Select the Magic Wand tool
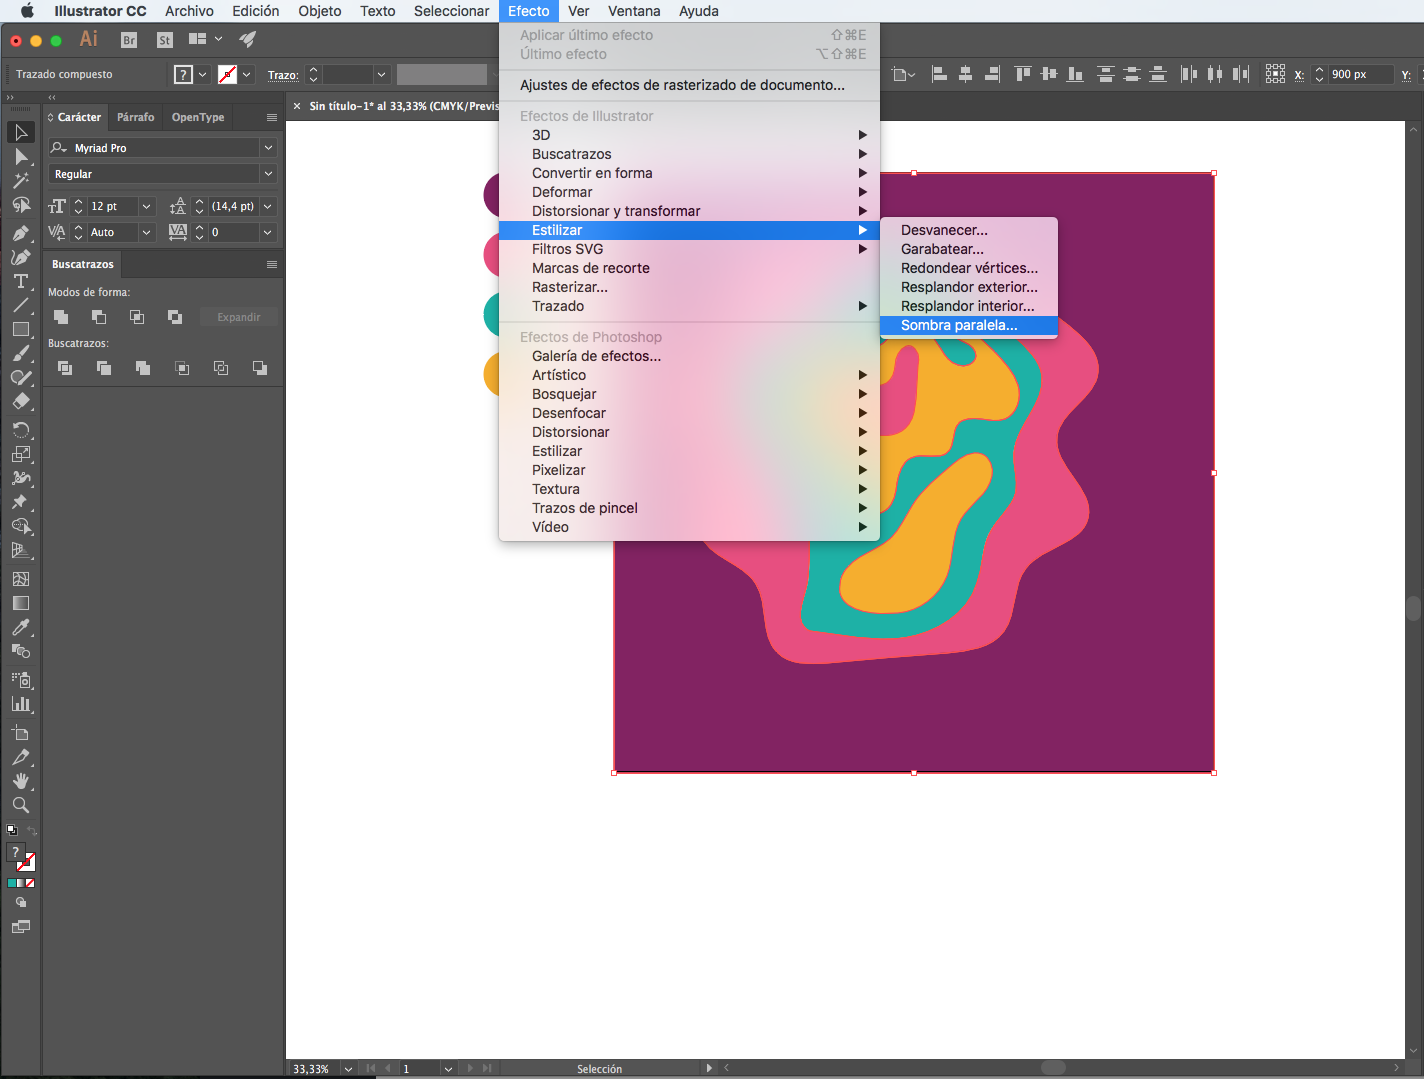The width and height of the screenshot is (1424, 1079). tap(20, 181)
